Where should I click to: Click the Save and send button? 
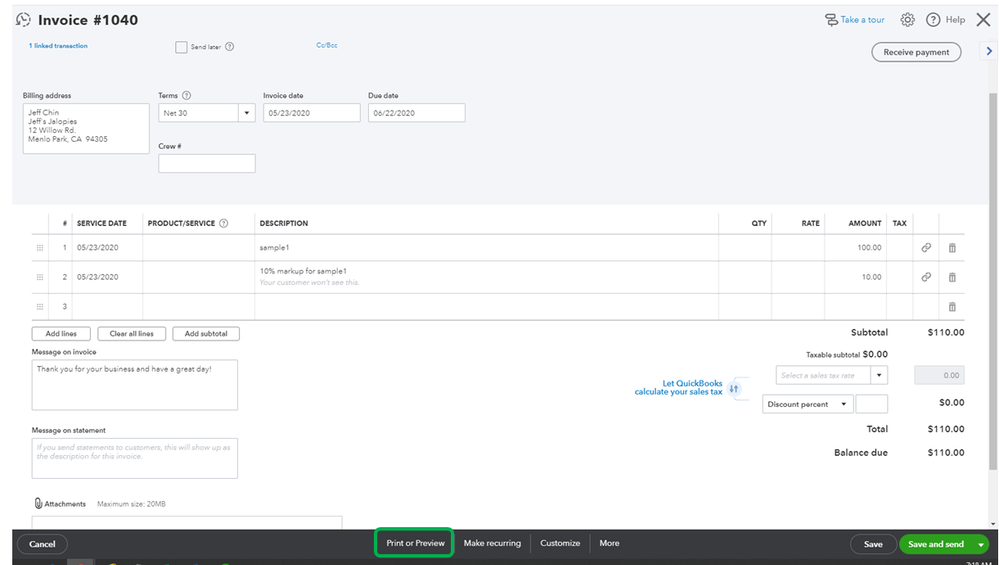[x=936, y=544]
